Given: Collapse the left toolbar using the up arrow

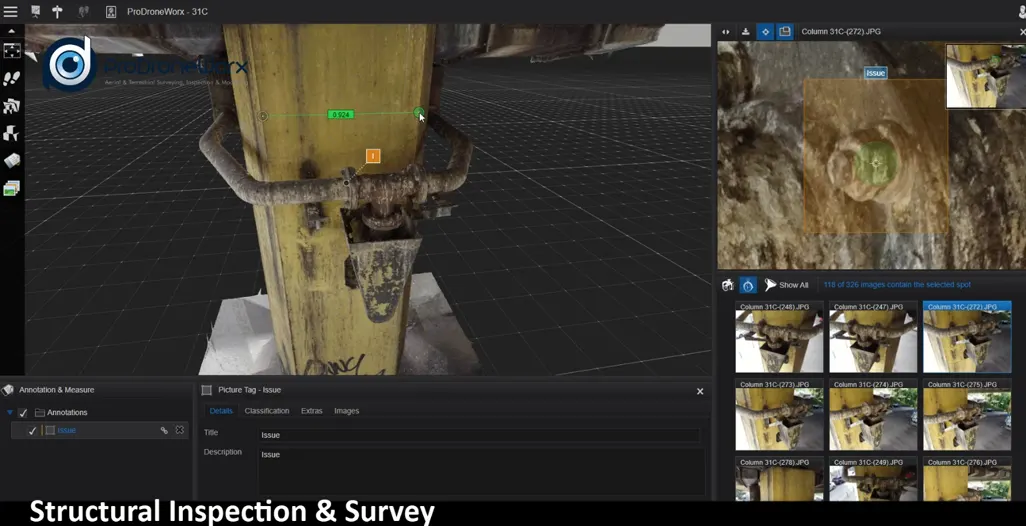Looking at the screenshot, I should click(12, 31).
